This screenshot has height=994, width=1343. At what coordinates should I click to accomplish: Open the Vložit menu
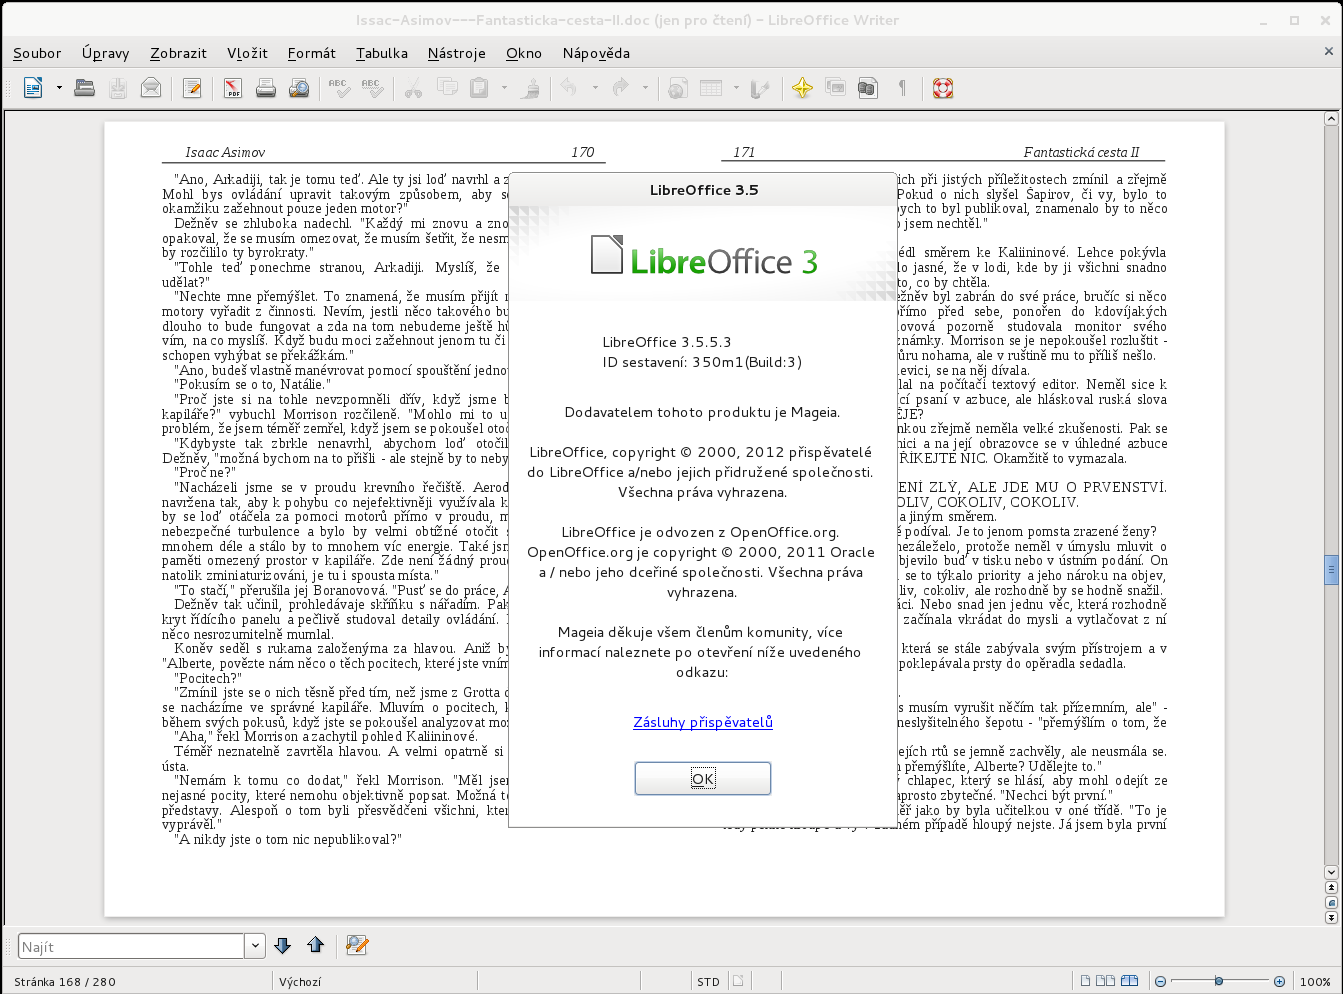tap(247, 53)
